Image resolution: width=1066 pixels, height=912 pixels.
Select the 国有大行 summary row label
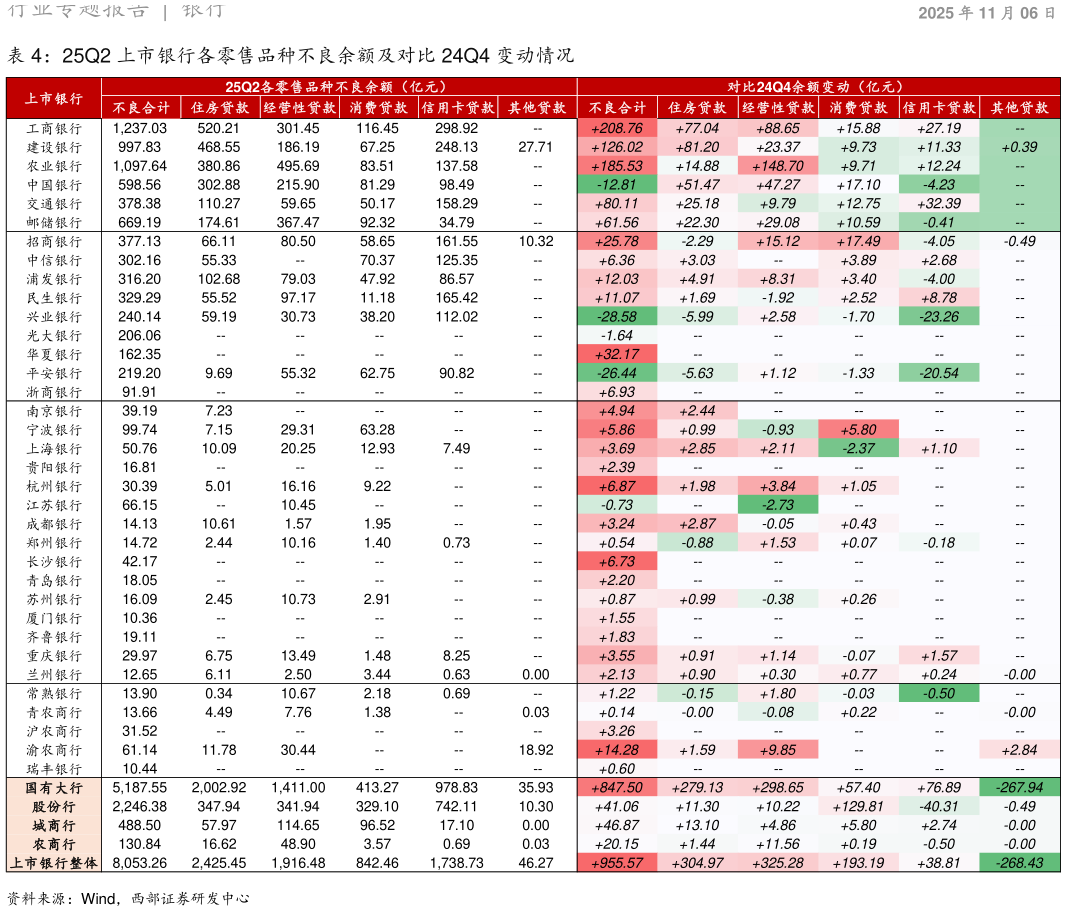54,788
